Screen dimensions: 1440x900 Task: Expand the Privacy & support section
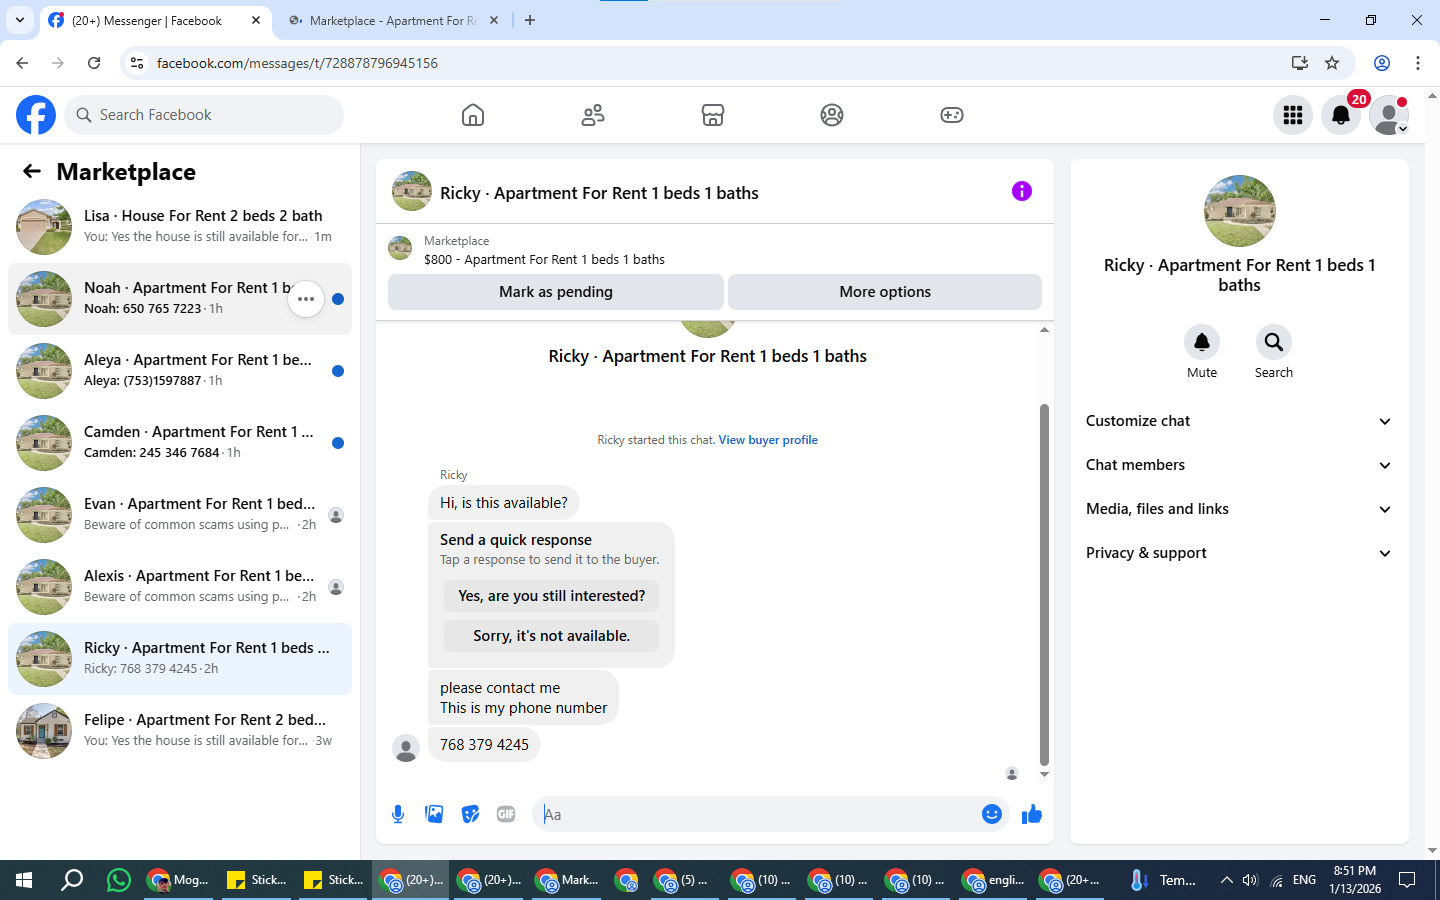point(1239,553)
